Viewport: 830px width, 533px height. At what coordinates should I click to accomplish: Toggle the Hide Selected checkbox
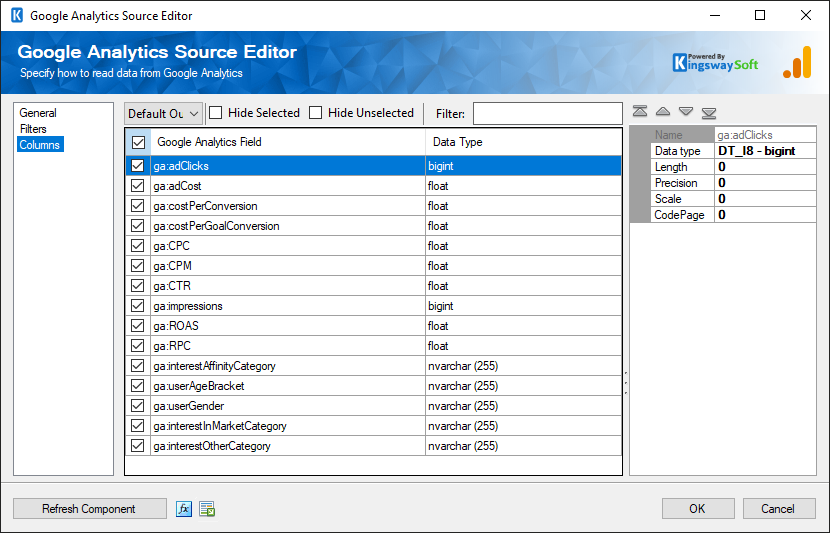pyautogui.click(x=215, y=113)
